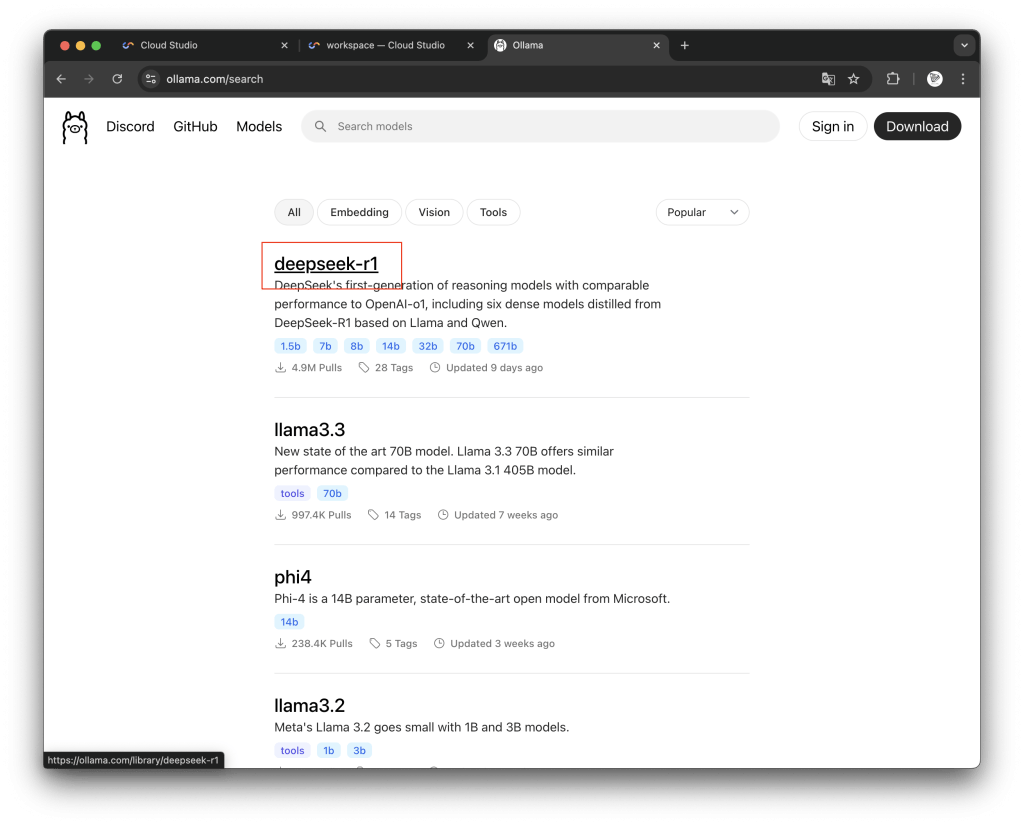Image resolution: width=1024 pixels, height=826 pixels.
Task: Focus the Search models field
Action: (540, 126)
